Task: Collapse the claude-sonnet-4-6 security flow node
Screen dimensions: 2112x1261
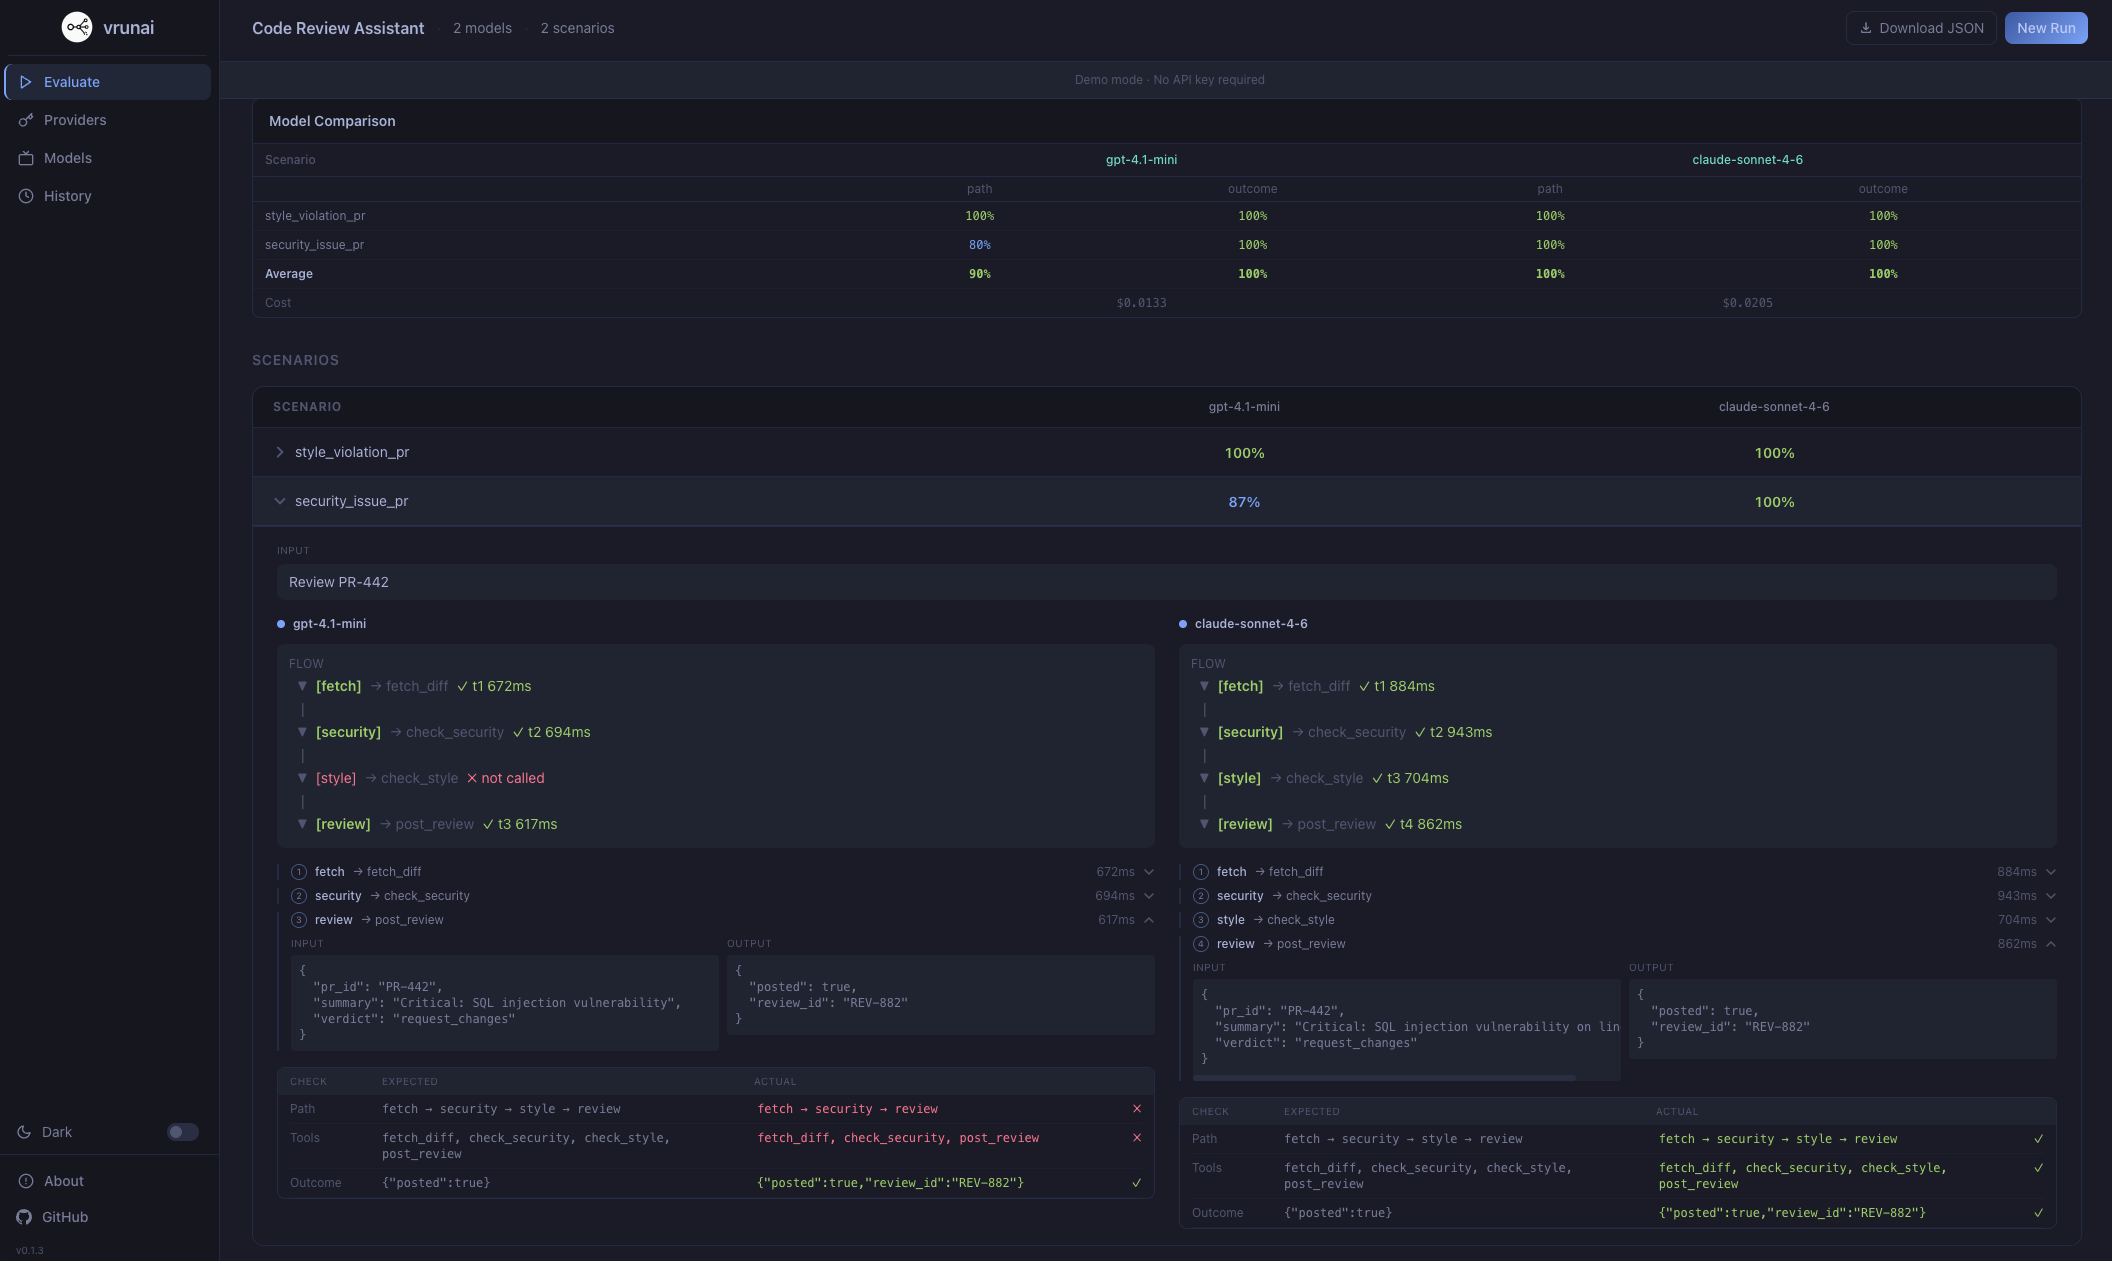Action: click(x=1204, y=732)
